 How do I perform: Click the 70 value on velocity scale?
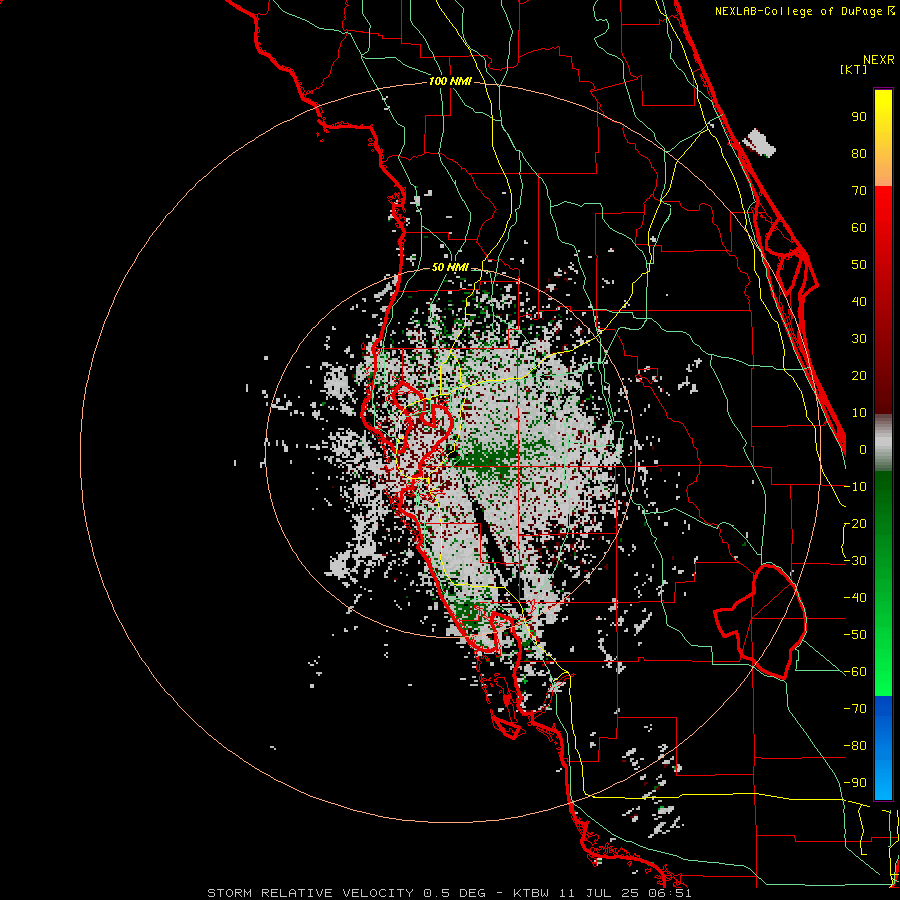point(859,191)
